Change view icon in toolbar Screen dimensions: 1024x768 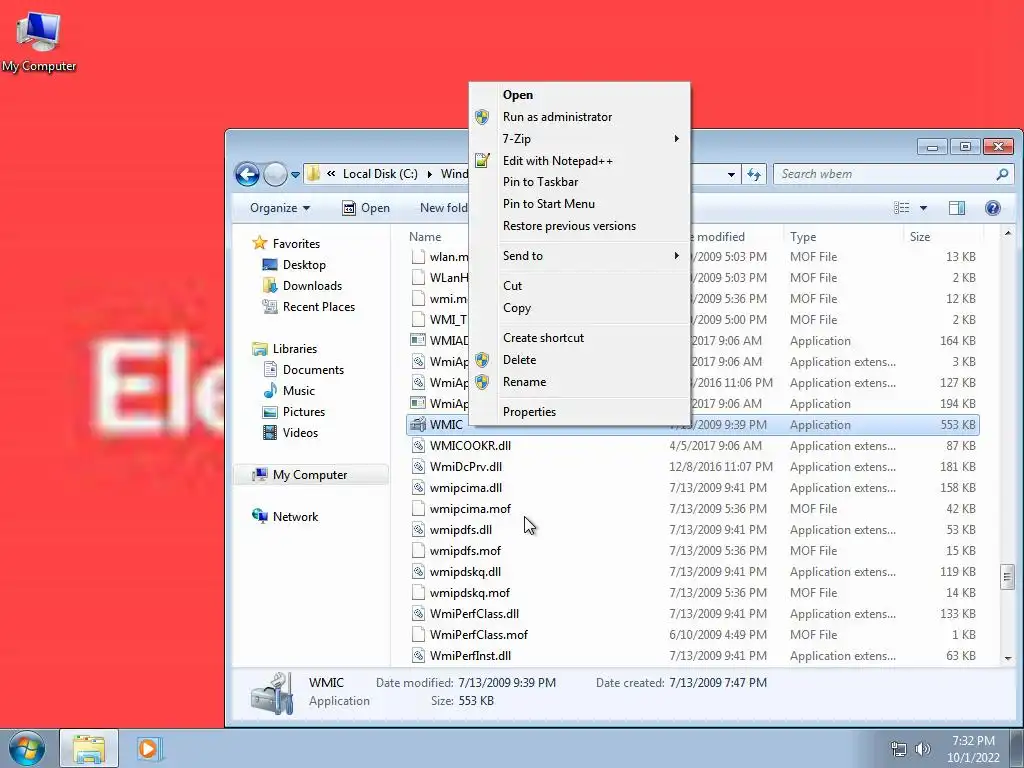902,208
